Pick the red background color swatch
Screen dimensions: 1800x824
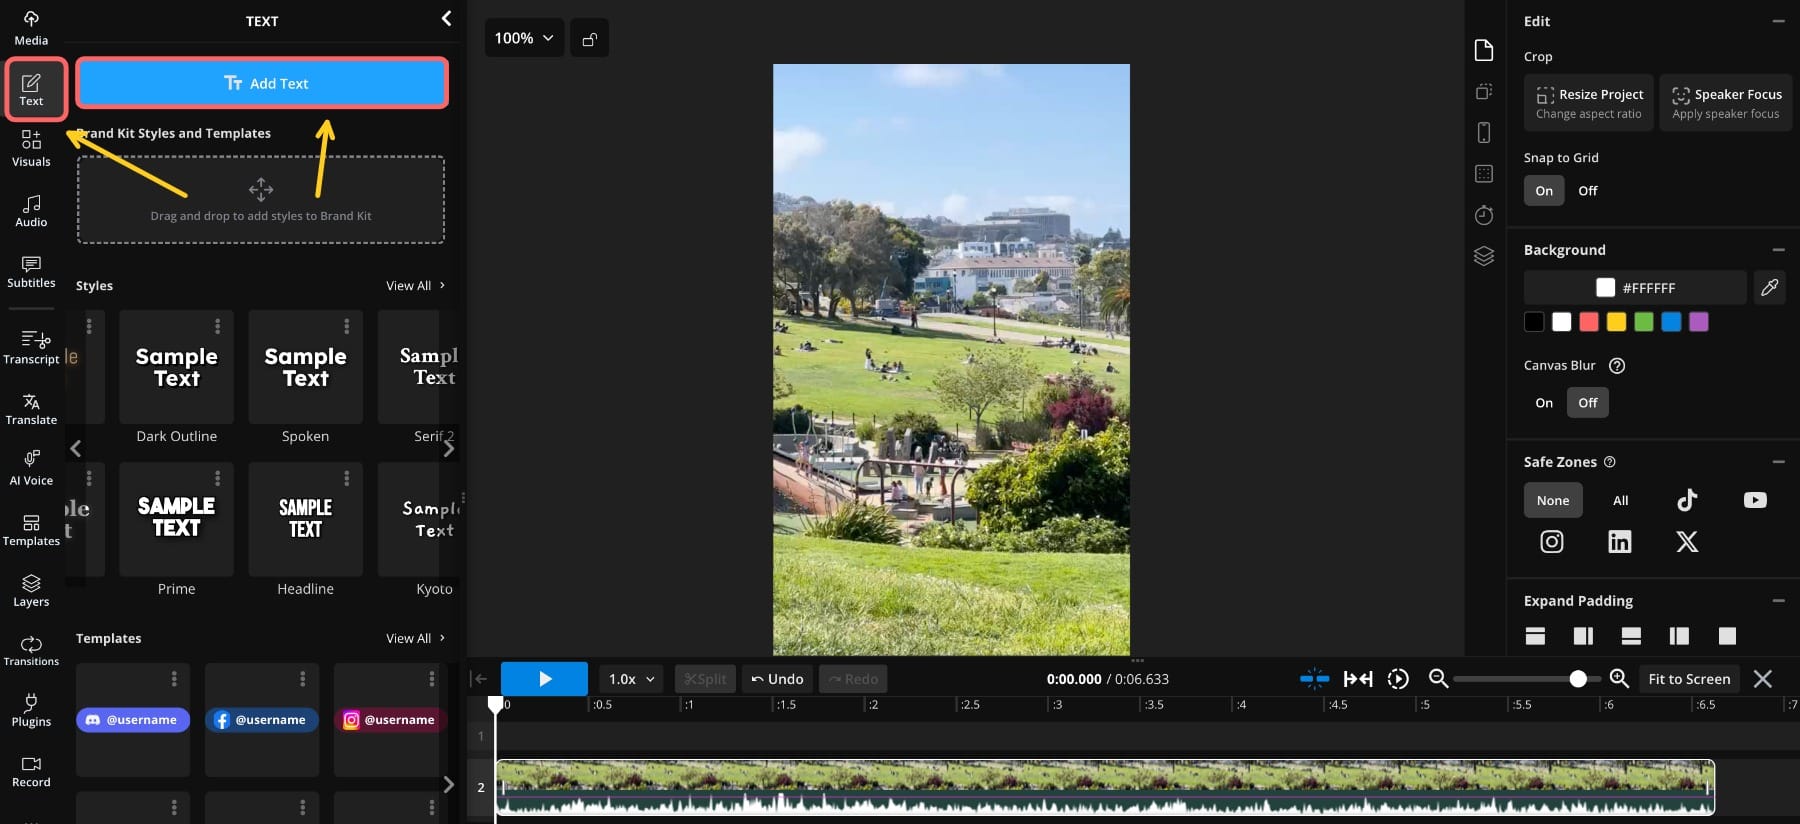pos(1588,322)
